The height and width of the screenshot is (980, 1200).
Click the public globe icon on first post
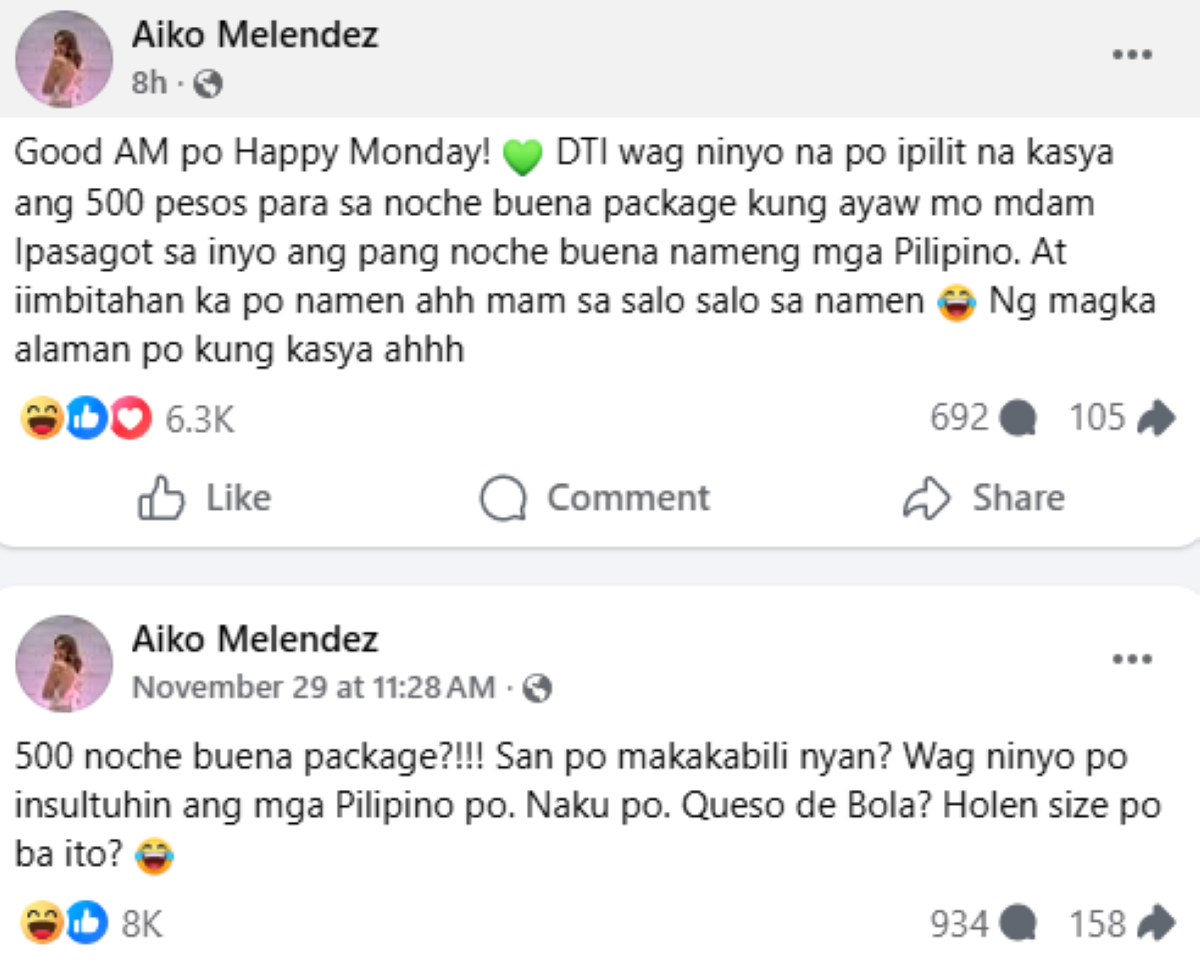click(209, 85)
